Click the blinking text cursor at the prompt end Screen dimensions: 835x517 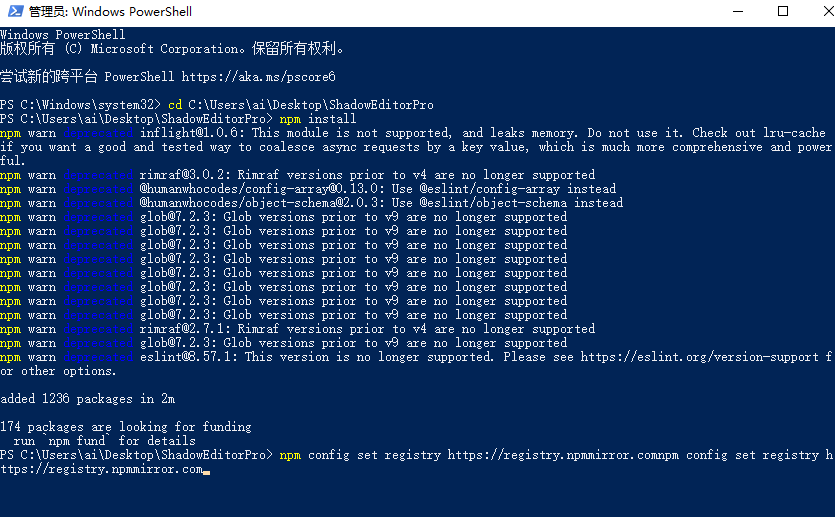click(206, 470)
